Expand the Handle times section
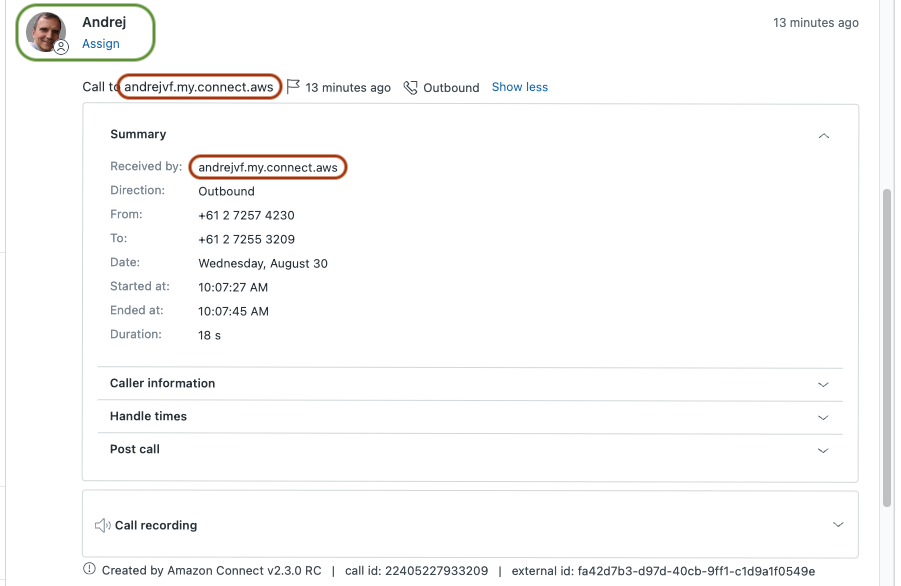This screenshot has height=586, width=901. pyautogui.click(x=823, y=417)
